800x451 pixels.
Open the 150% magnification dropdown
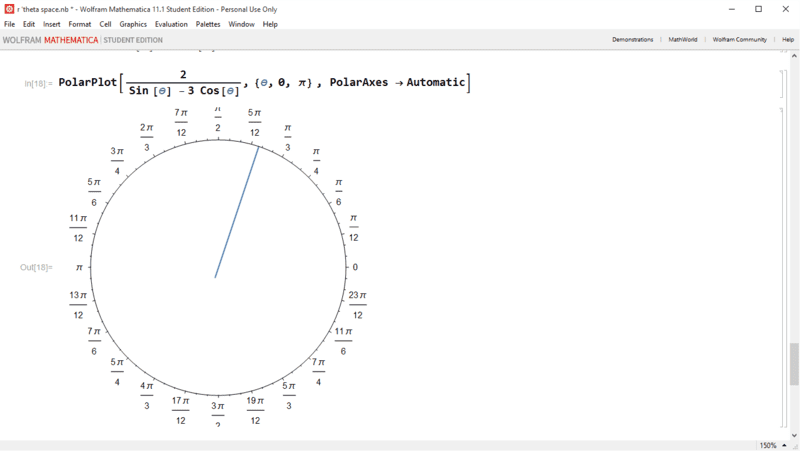pos(772,445)
